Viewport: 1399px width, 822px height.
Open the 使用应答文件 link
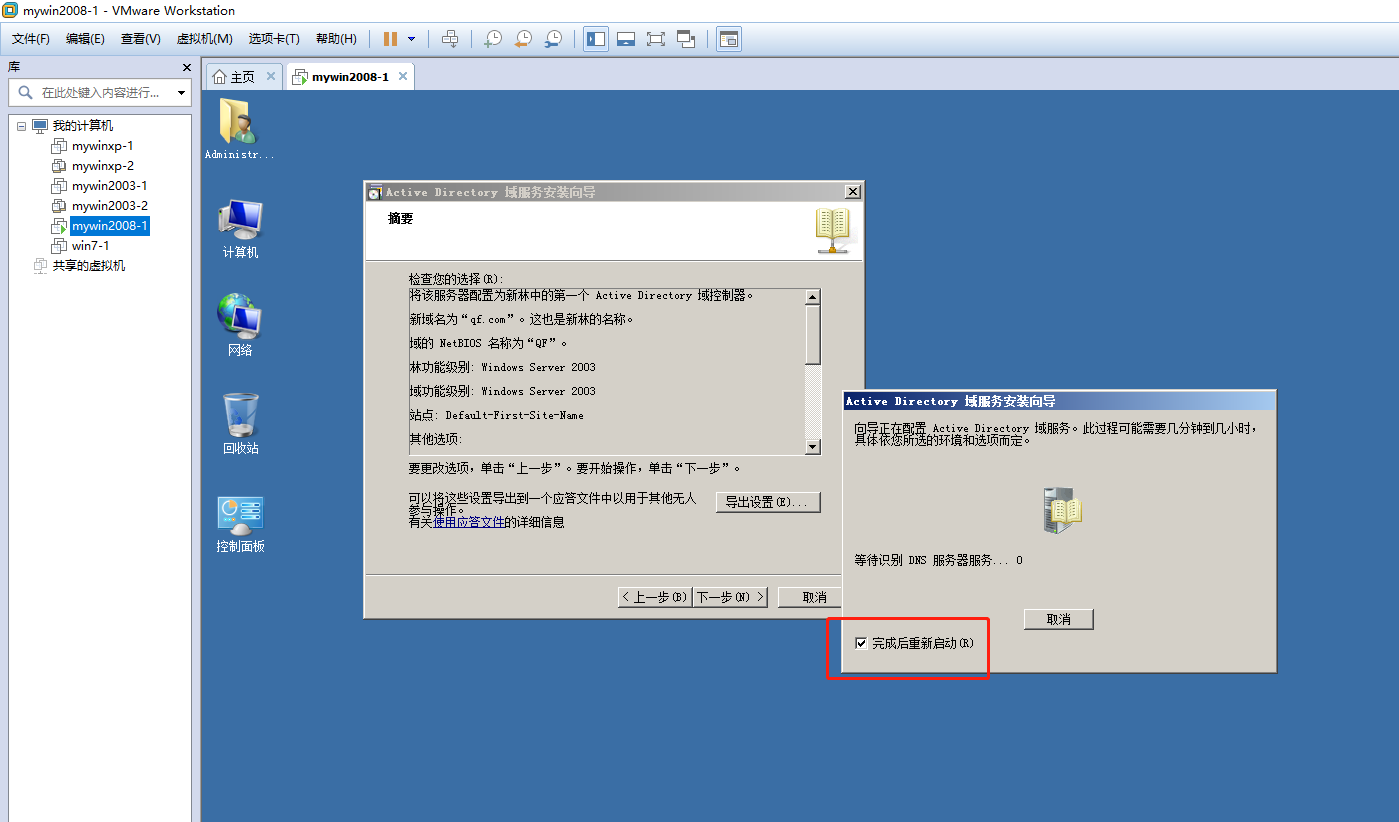pyautogui.click(x=468, y=522)
